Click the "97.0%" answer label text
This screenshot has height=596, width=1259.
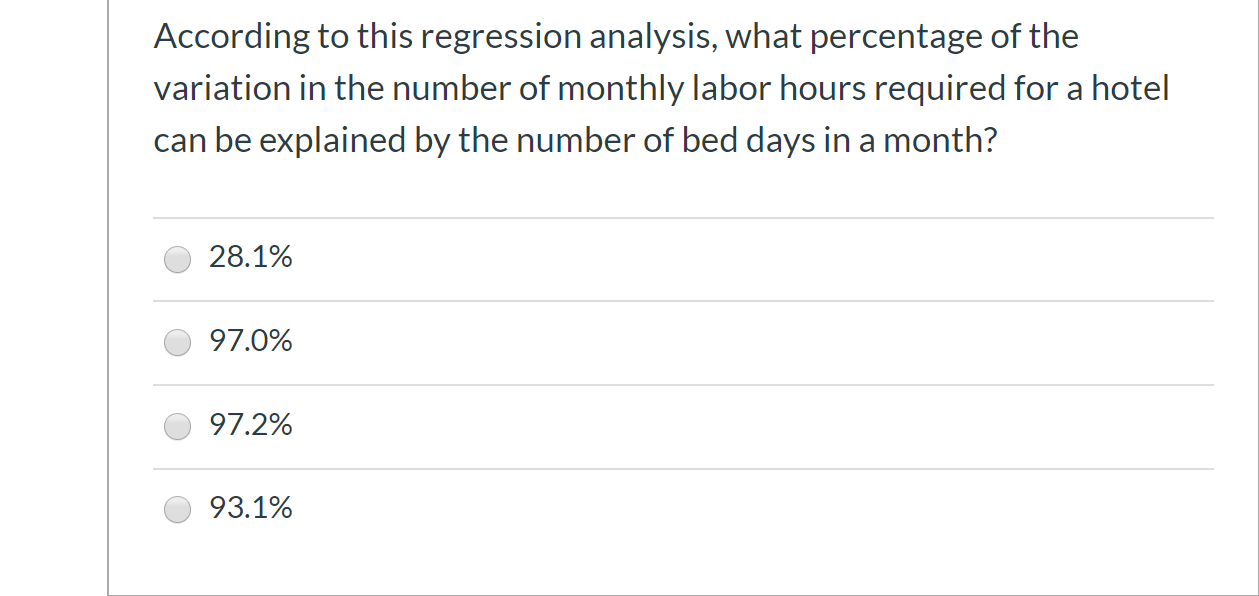point(251,342)
